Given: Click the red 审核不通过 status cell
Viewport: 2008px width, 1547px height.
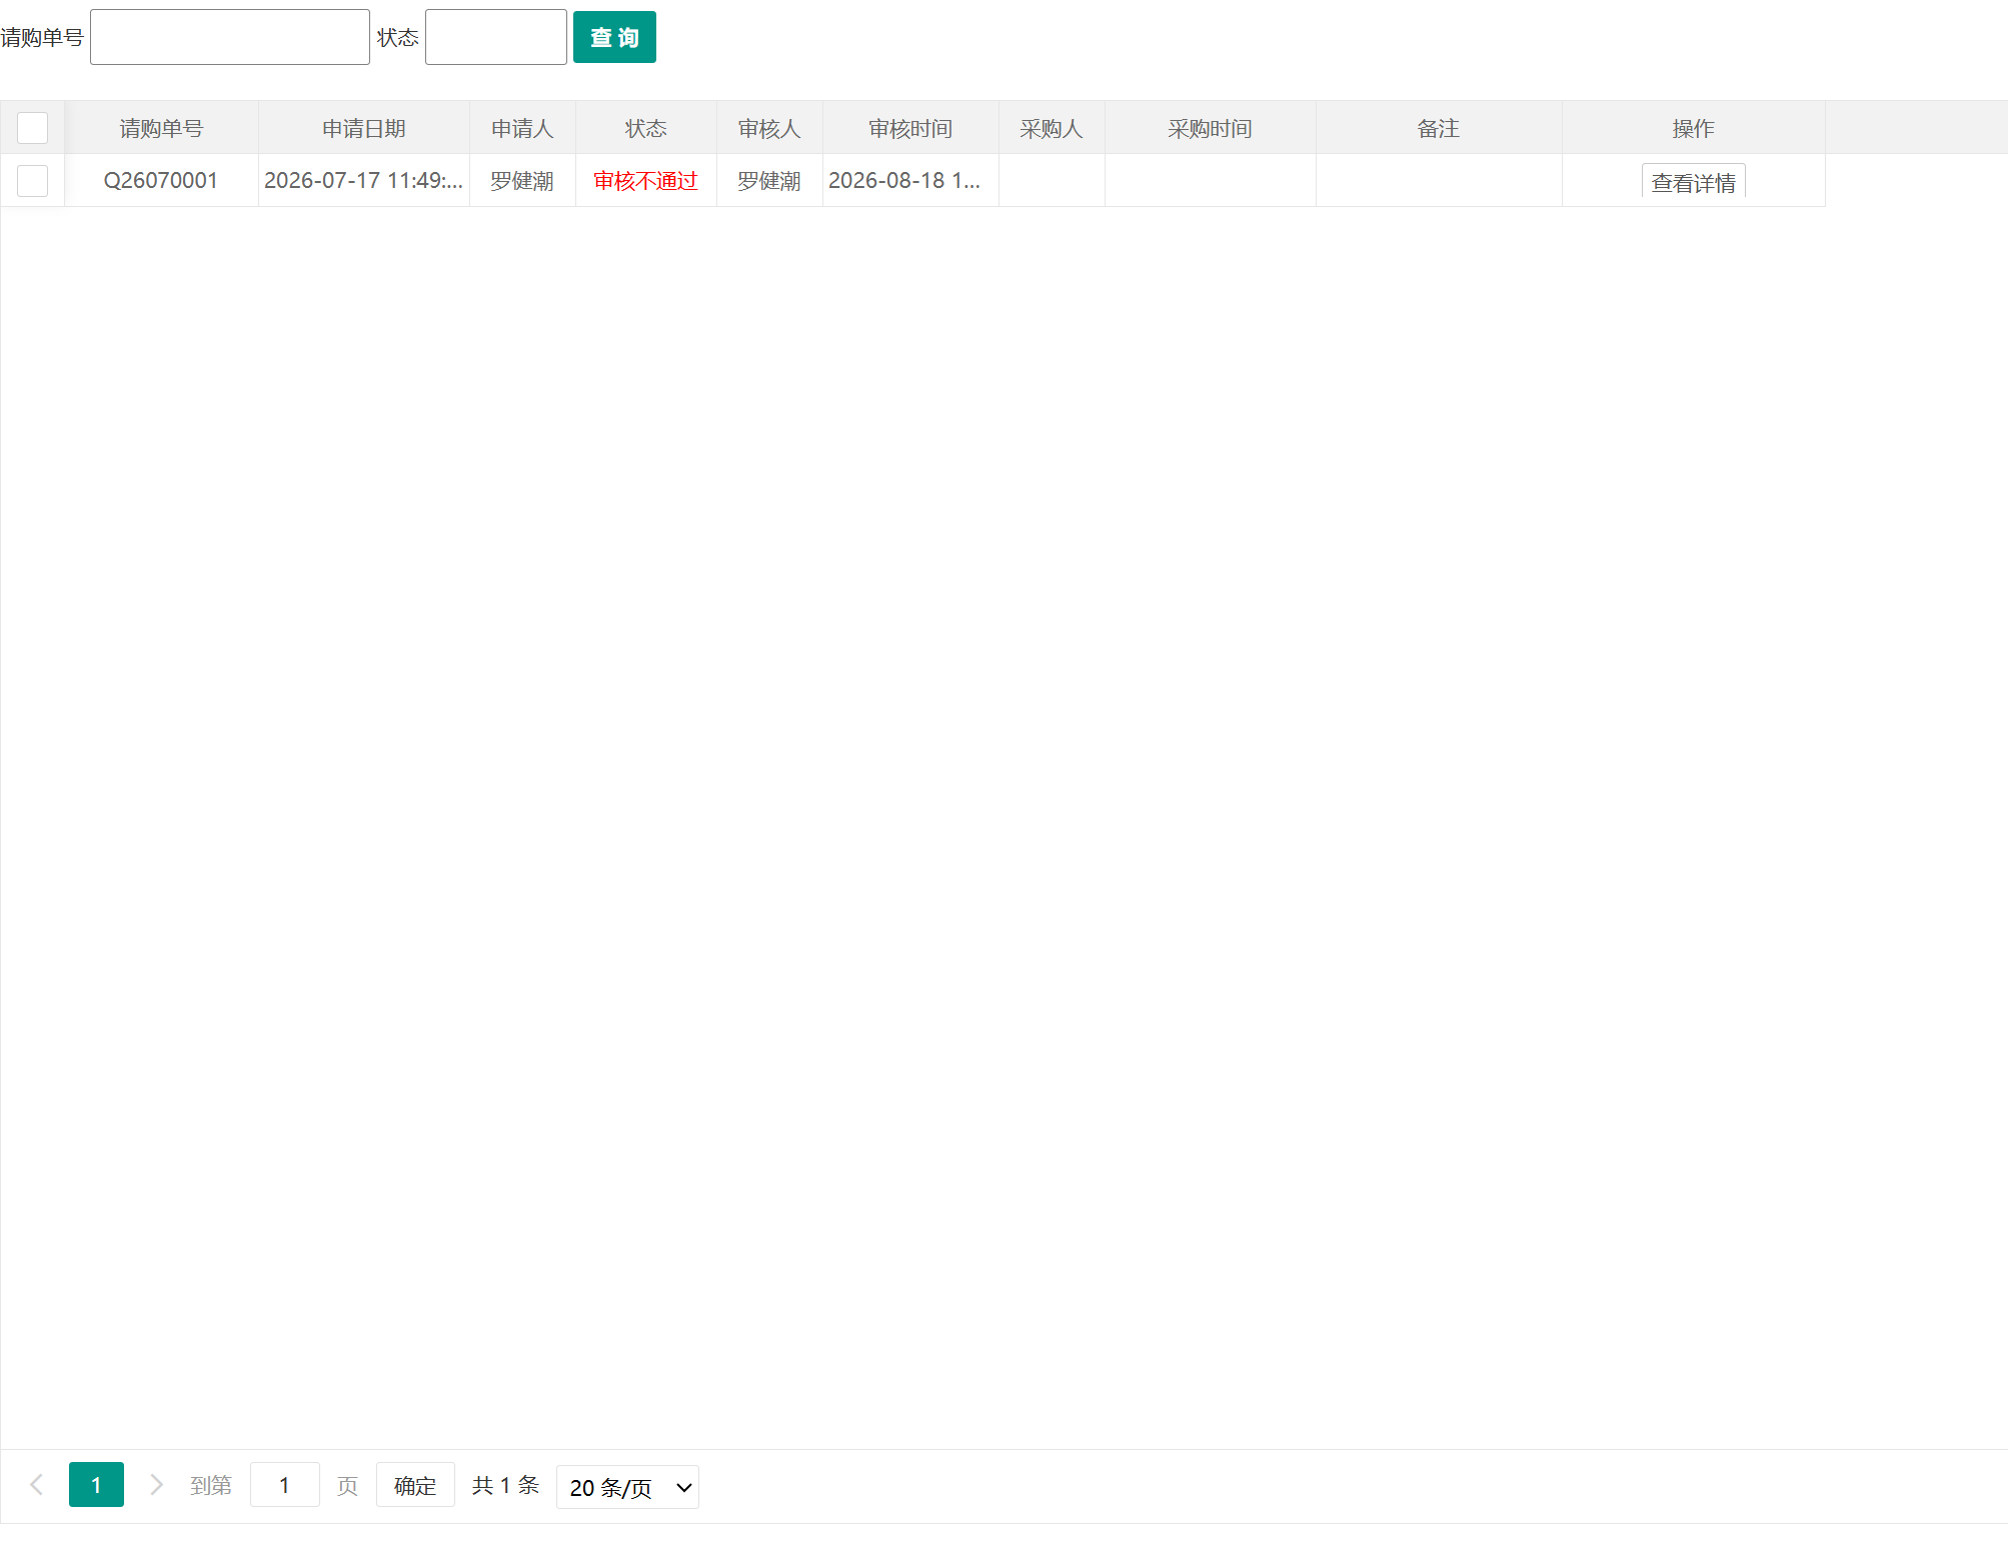Looking at the screenshot, I should click(x=646, y=181).
